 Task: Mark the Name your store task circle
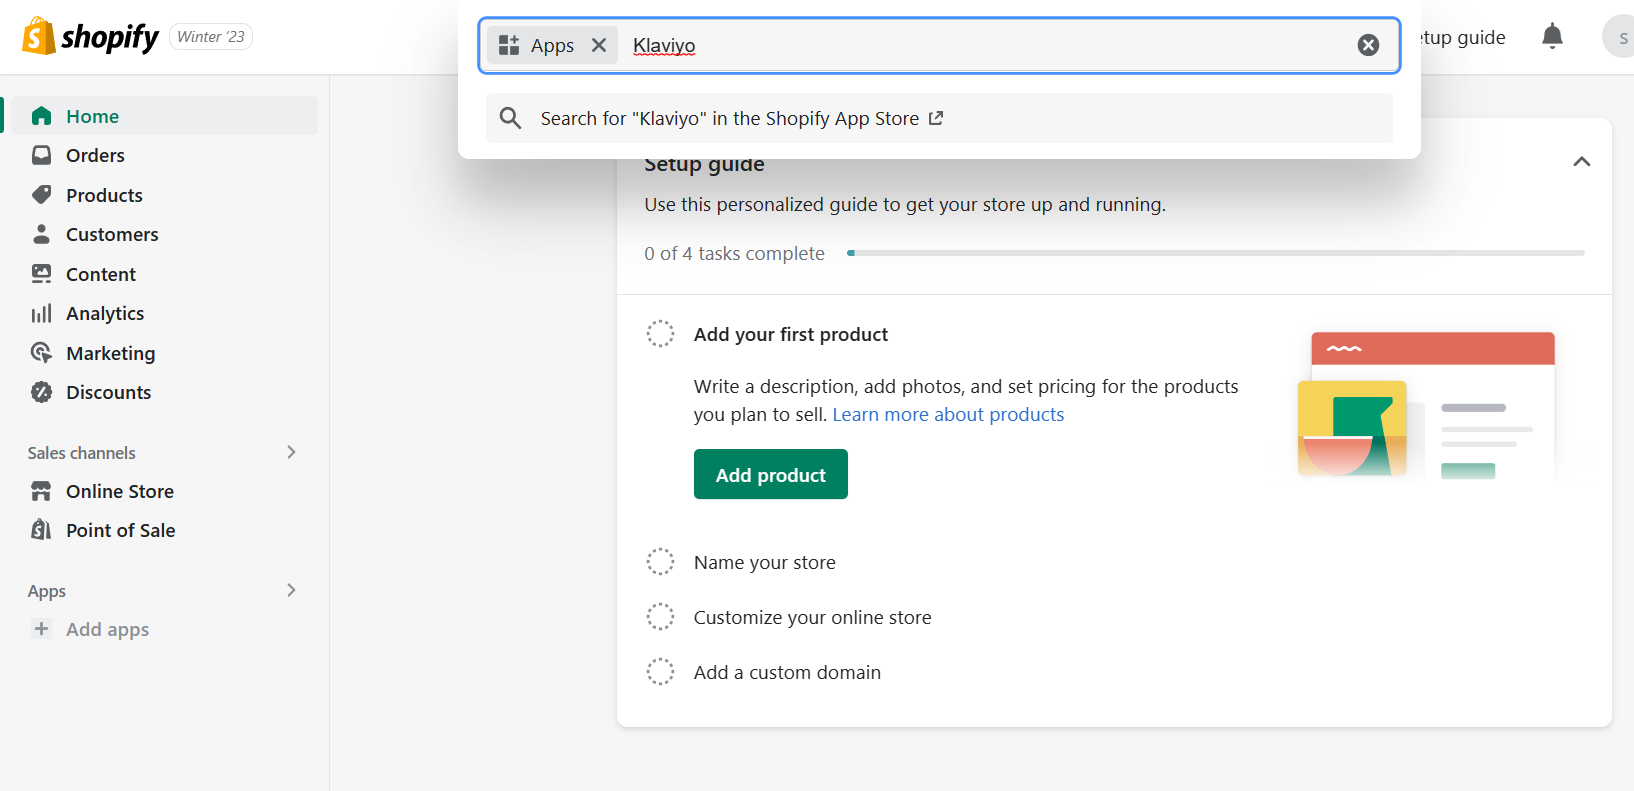660,562
